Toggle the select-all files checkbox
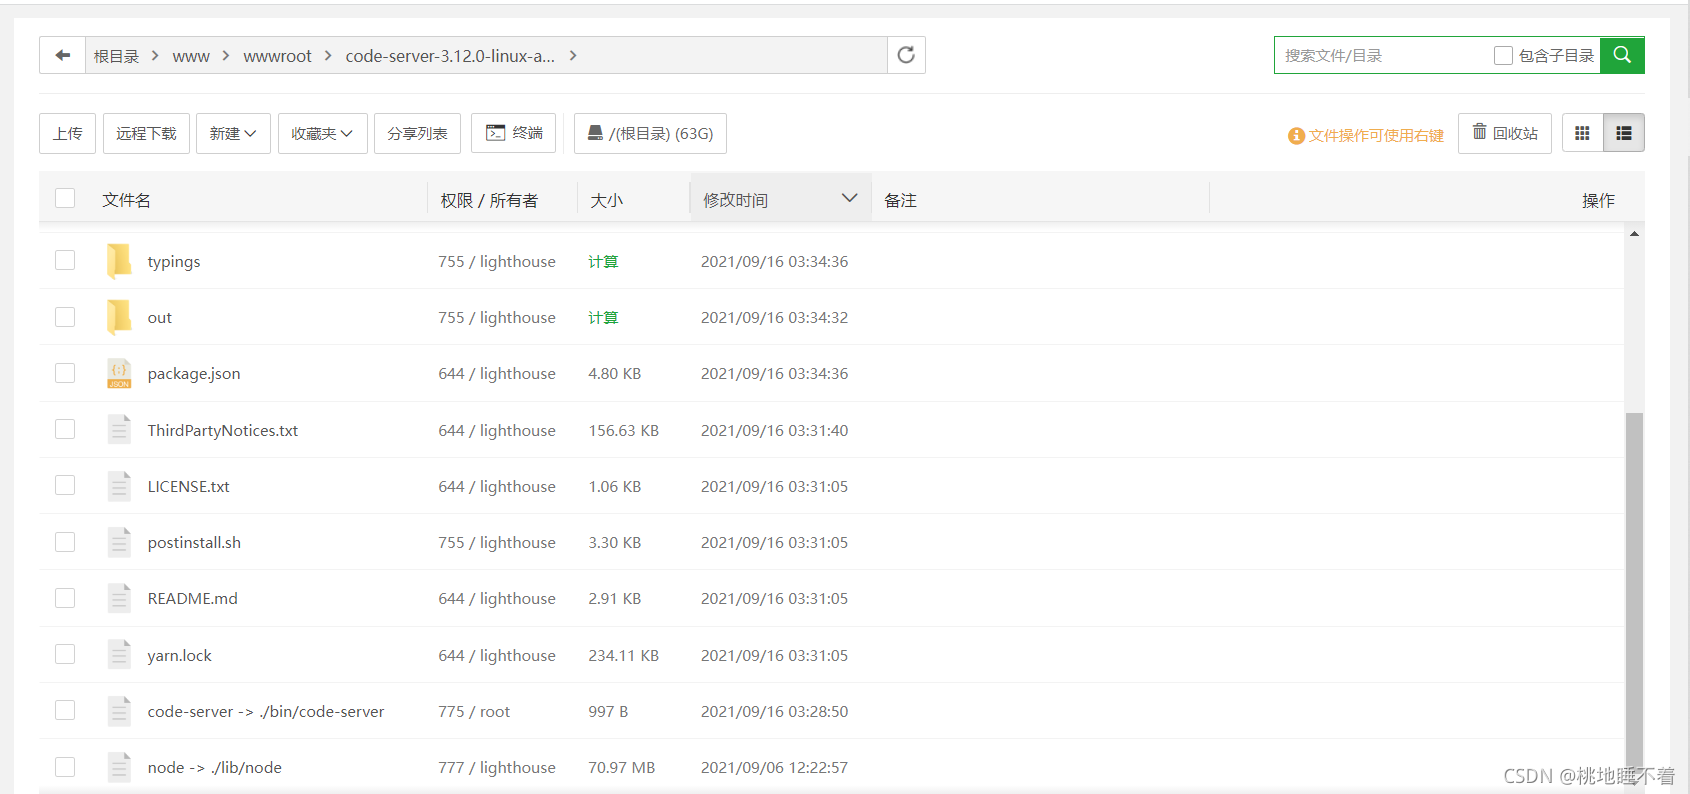 [65, 198]
